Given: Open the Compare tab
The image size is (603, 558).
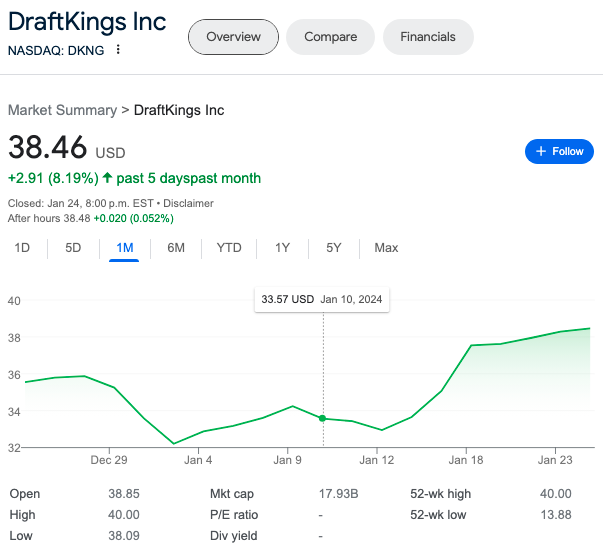Looking at the screenshot, I should [x=330, y=37].
